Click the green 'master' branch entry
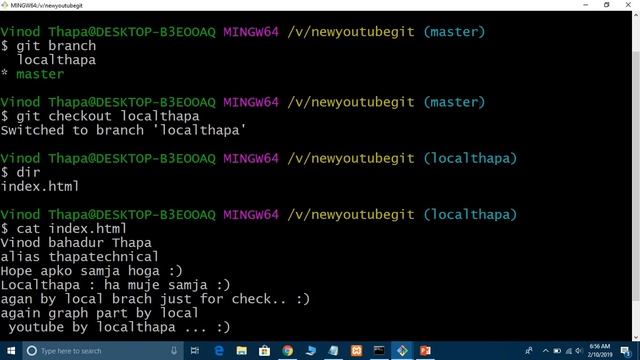640x360 pixels. 40,74
